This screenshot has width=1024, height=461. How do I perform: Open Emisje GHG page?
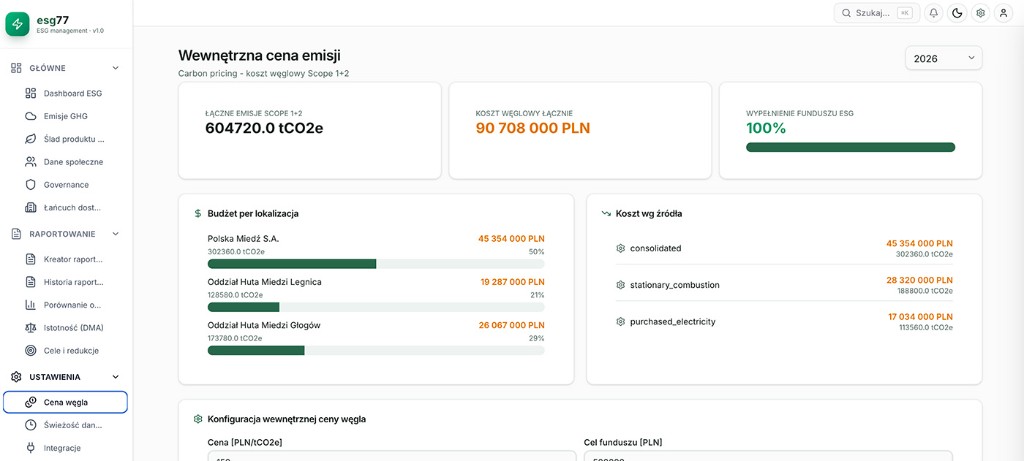pos(65,116)
